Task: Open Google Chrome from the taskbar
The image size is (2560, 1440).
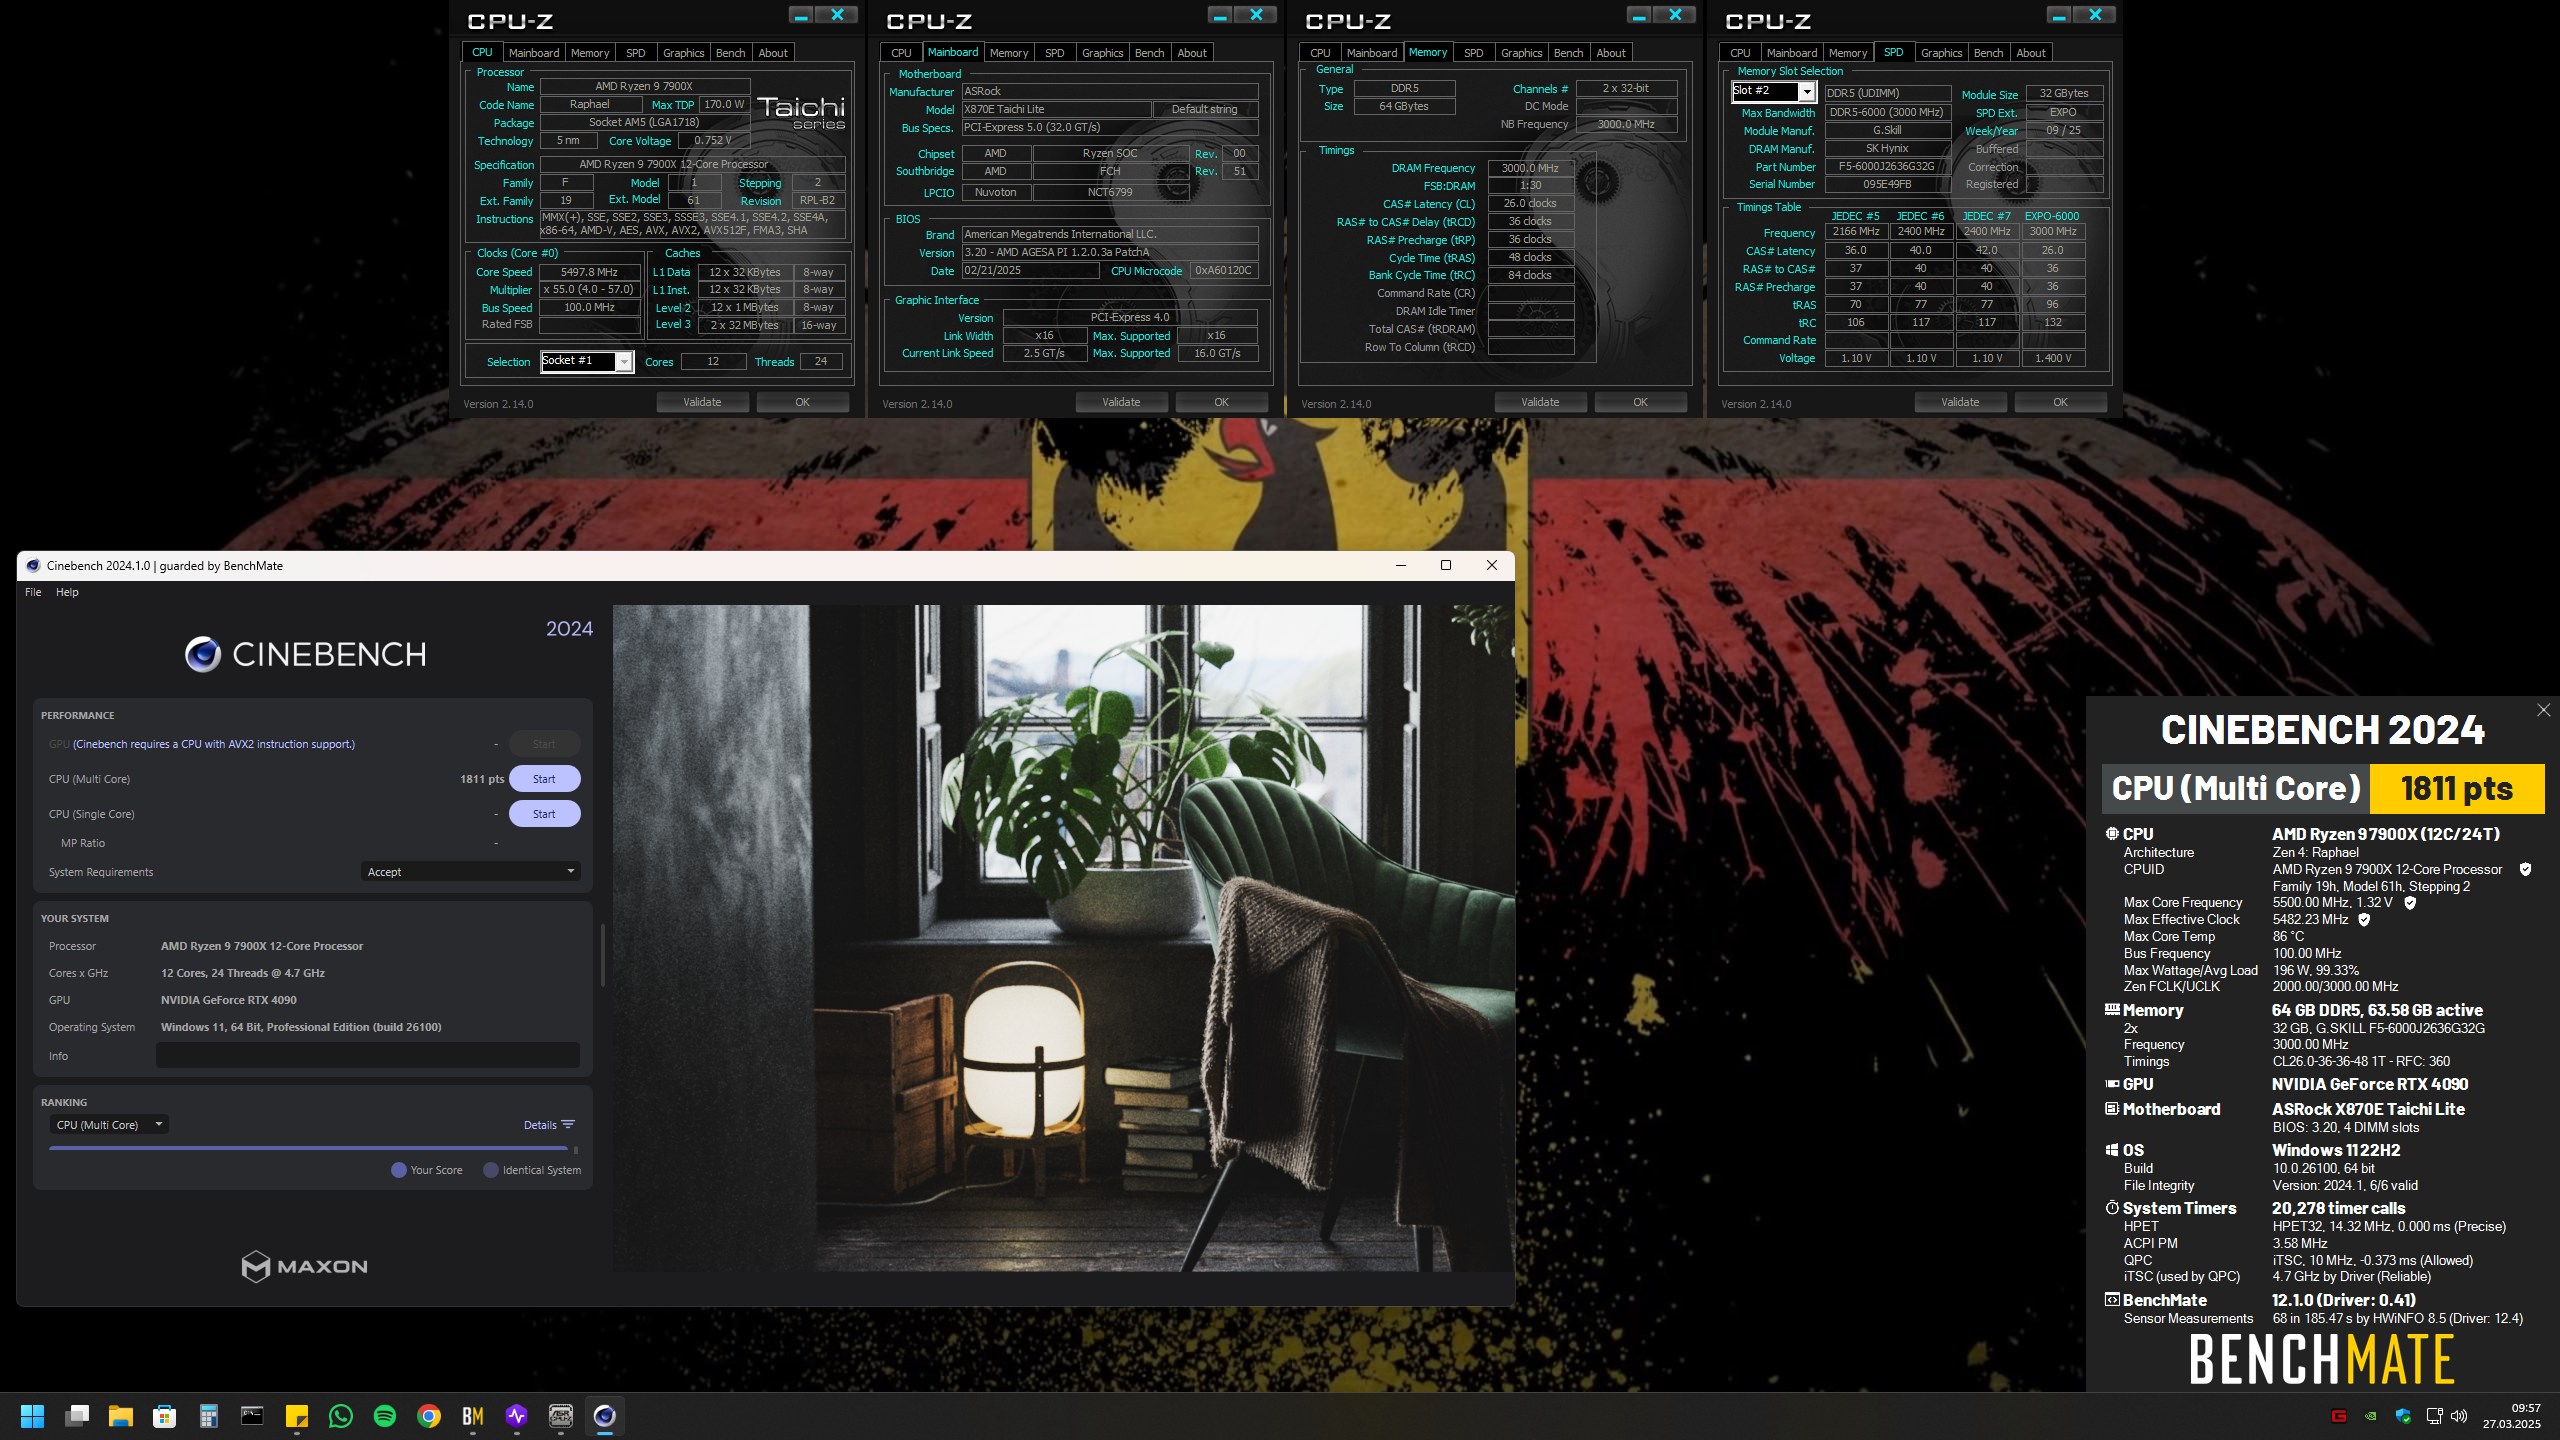Action: coord(429,1416)
